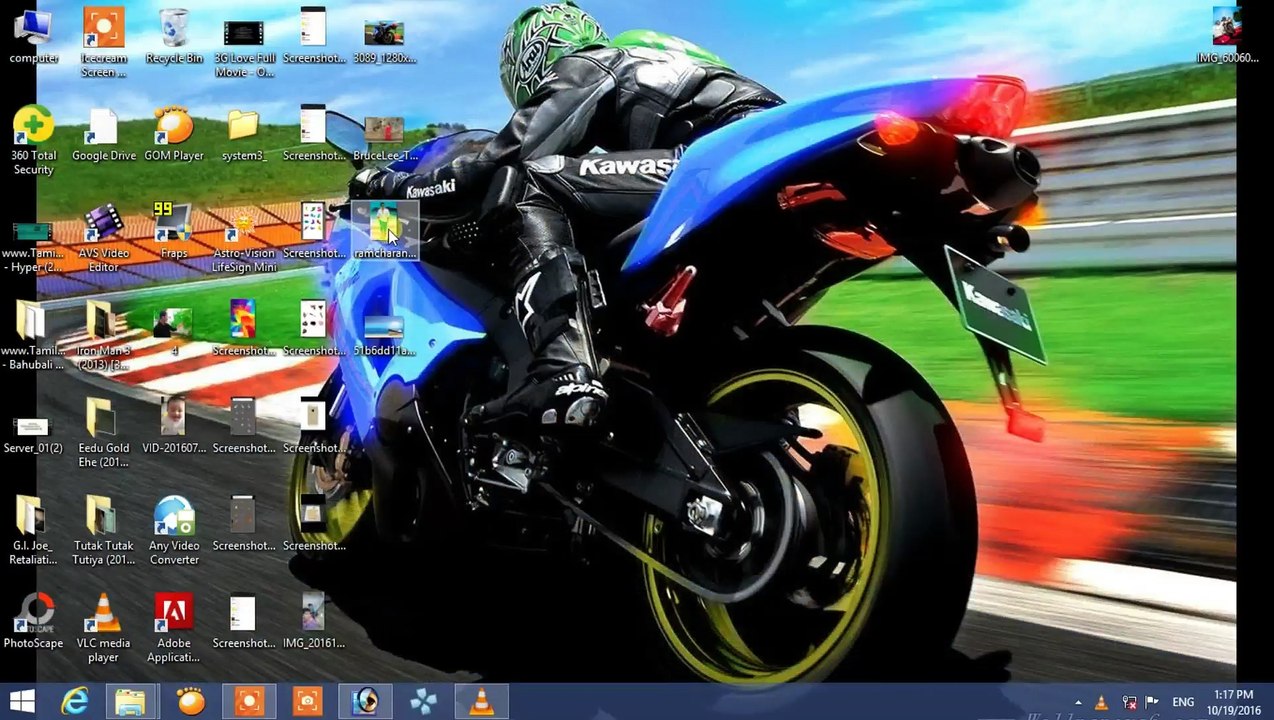Select the Adobe Application desktop shortcut
Image resolution: width=1274 pixels, height=720 pixels.
[x=174, y=628]
